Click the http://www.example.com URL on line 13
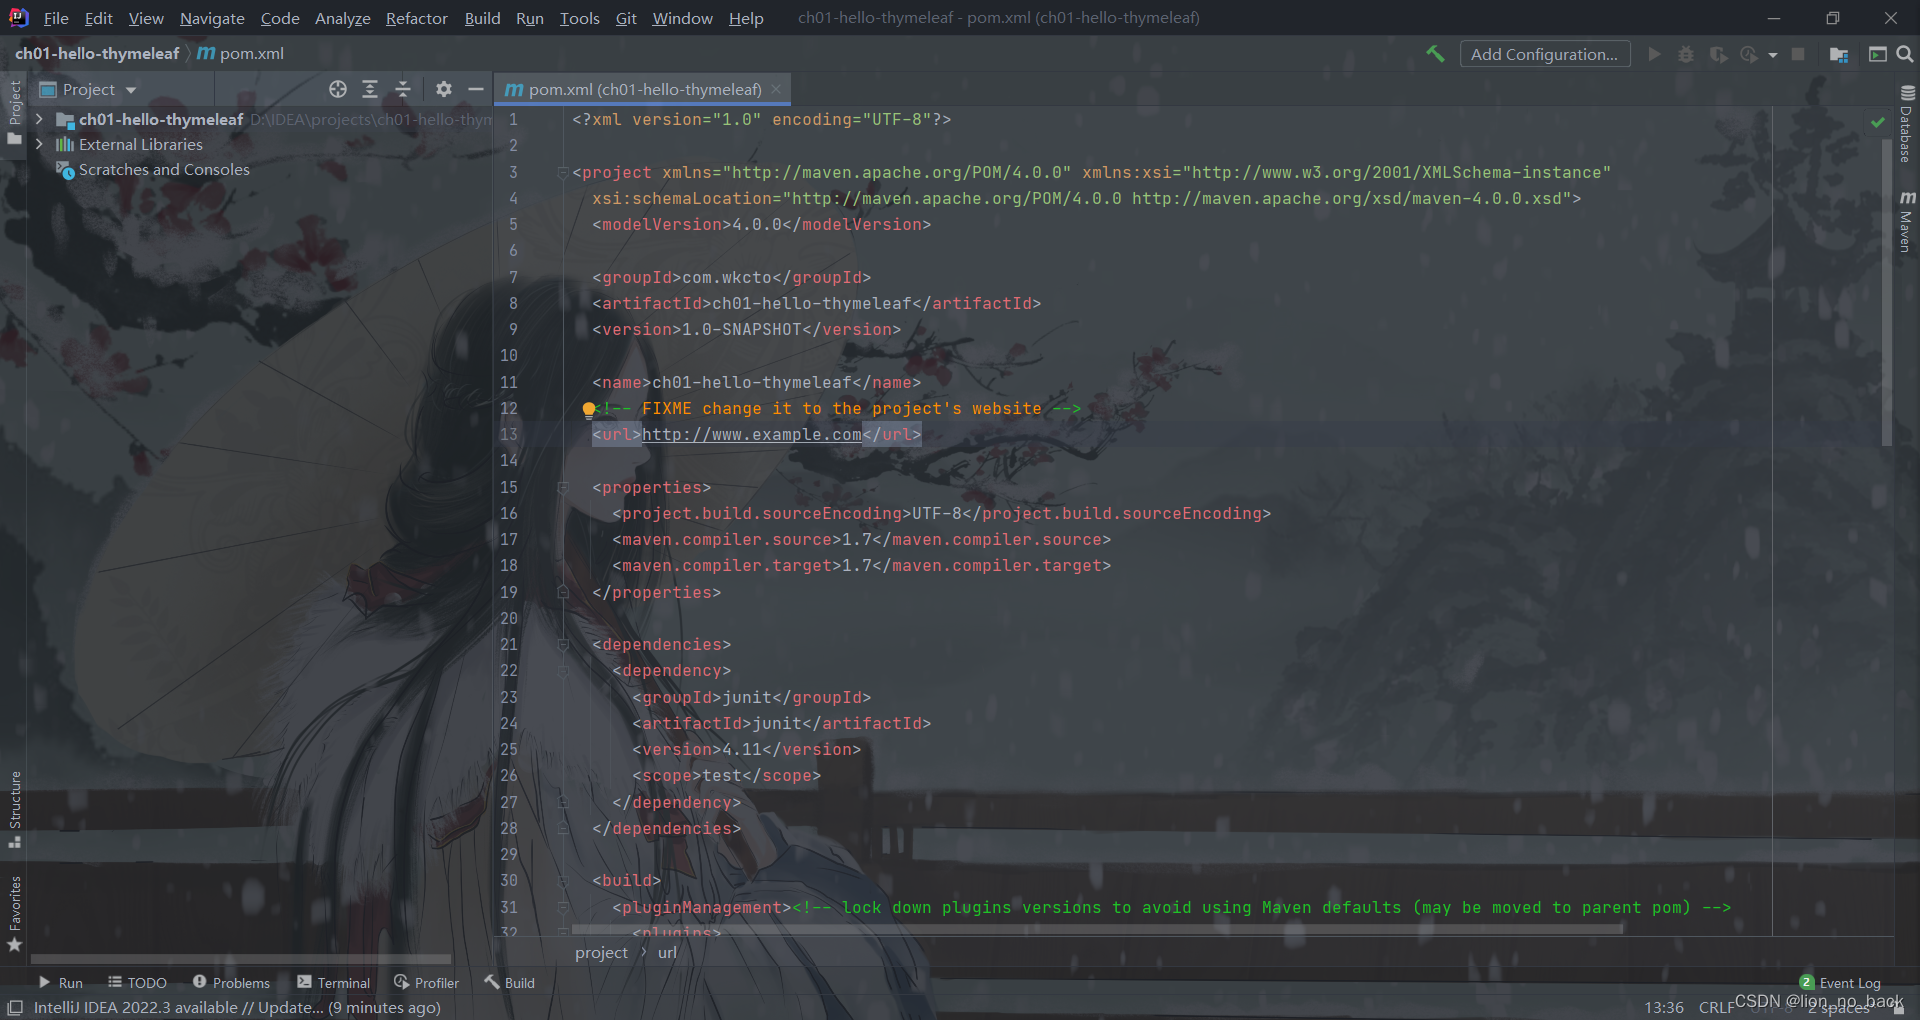Image resolution: width=1920 pixels, height=1020 pixels. pyautogui.click(x=752, y=435)
